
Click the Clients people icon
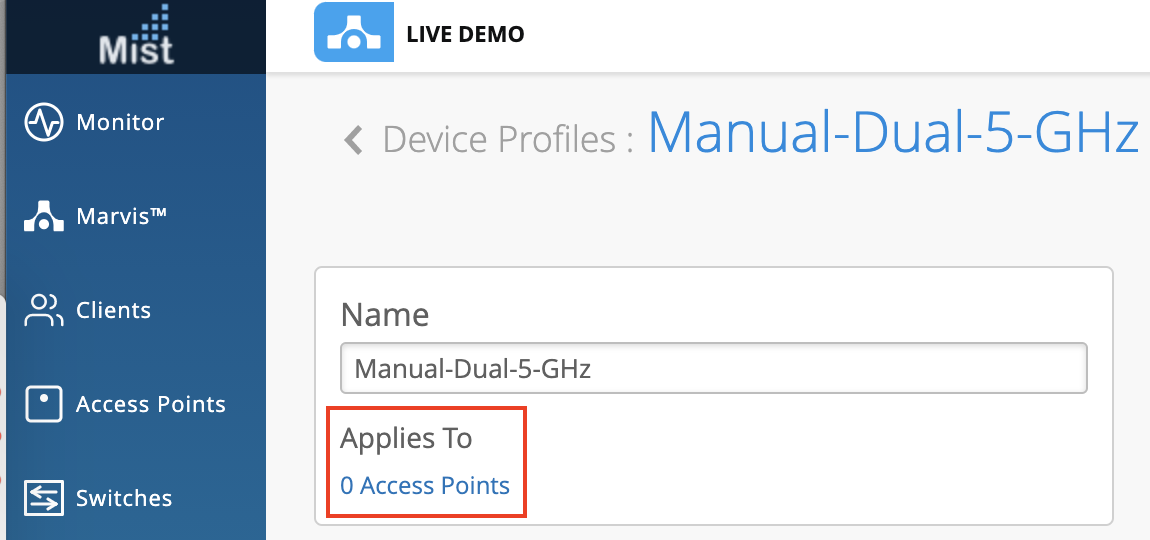44,310
